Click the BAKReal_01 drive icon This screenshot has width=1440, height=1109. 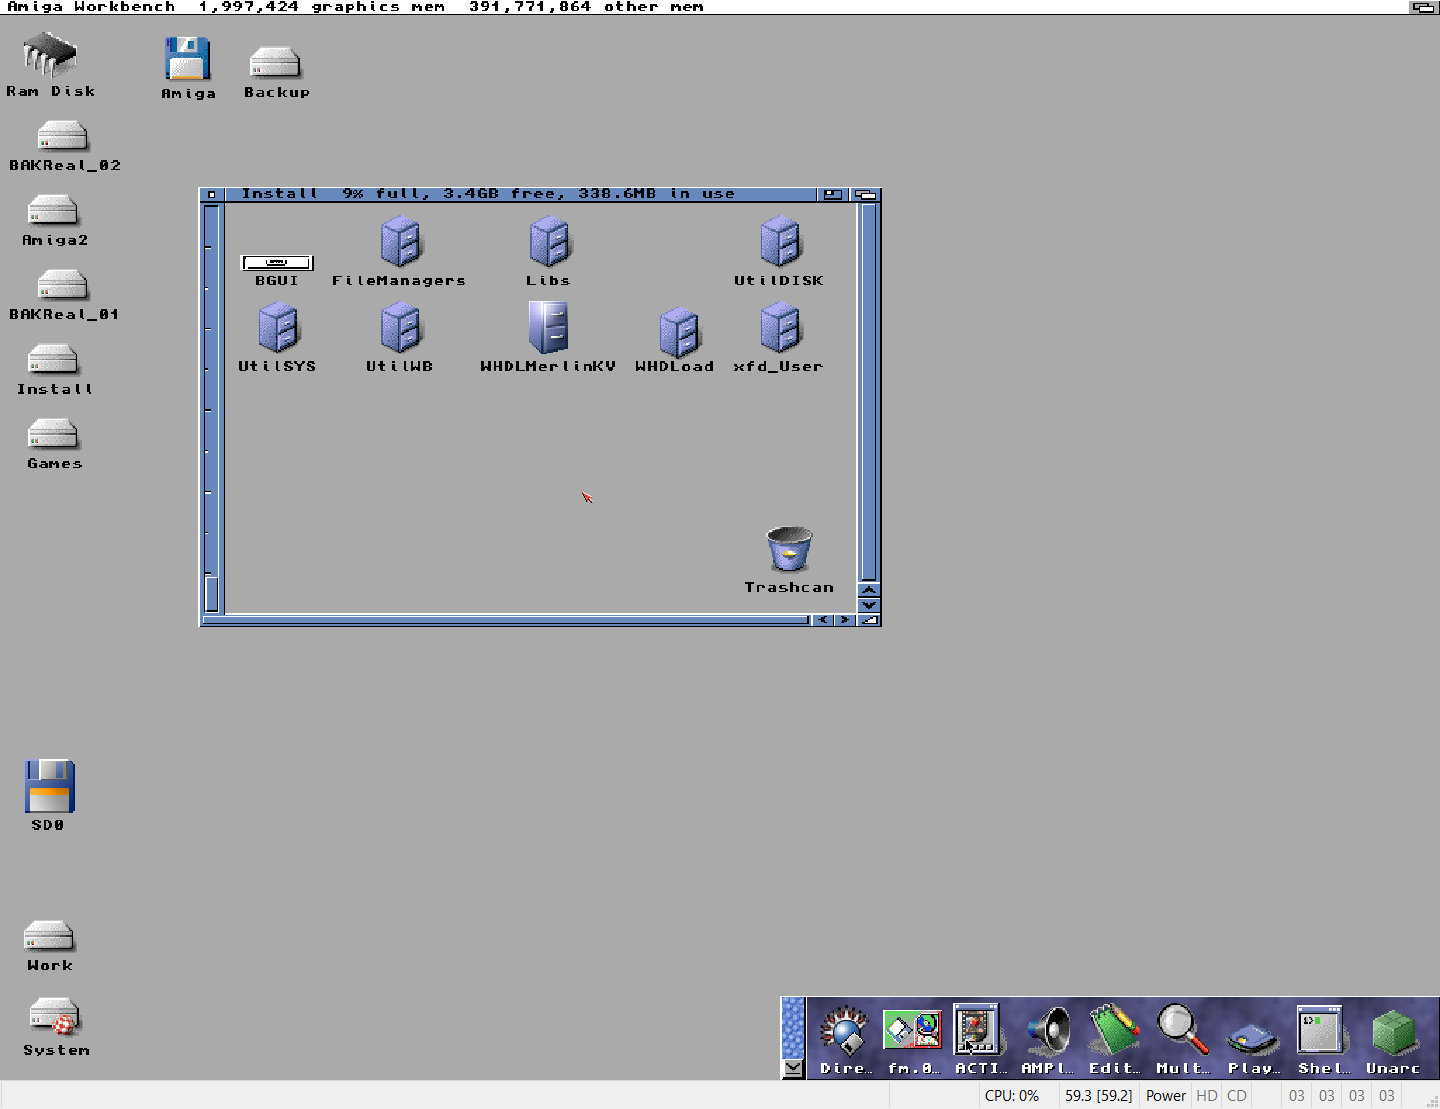62,285
